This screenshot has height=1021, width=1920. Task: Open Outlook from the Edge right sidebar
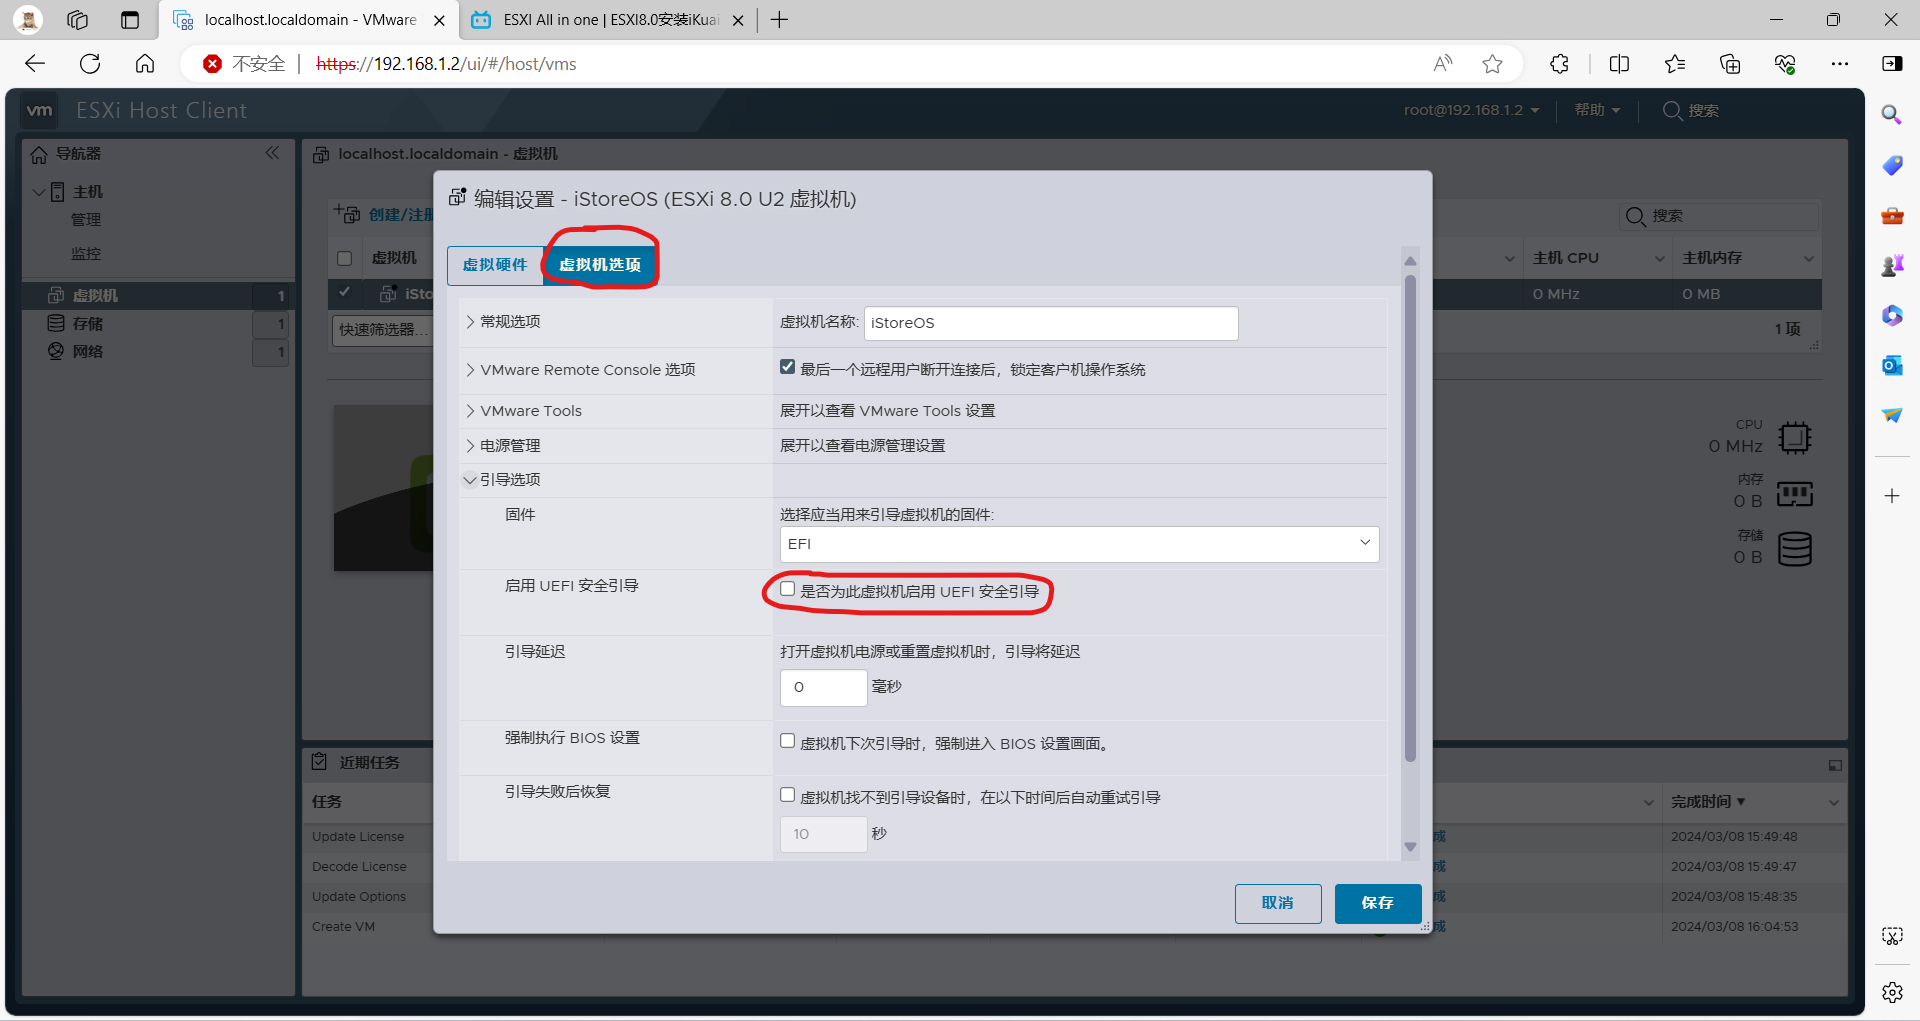coord(1892,365)
